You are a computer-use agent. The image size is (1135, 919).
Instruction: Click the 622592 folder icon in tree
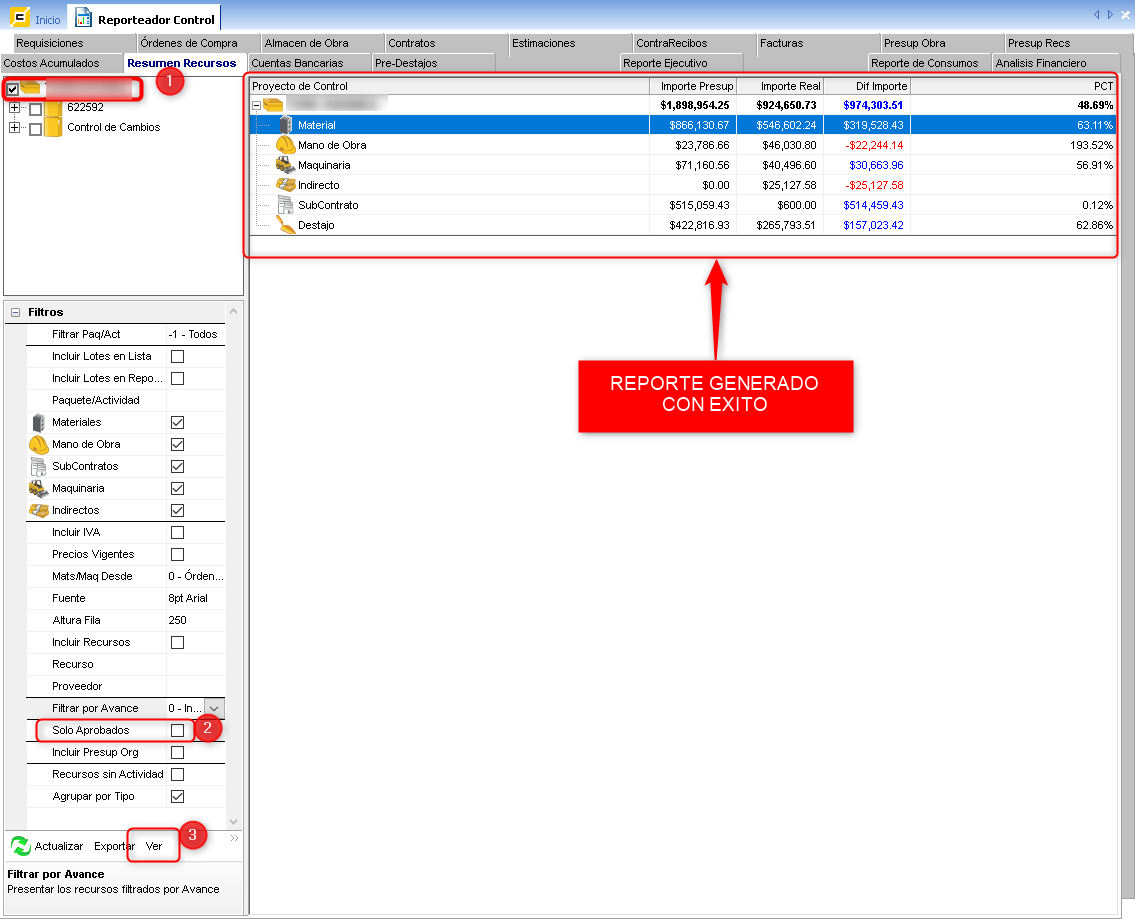pyautogui.click(x=53, y=107)
